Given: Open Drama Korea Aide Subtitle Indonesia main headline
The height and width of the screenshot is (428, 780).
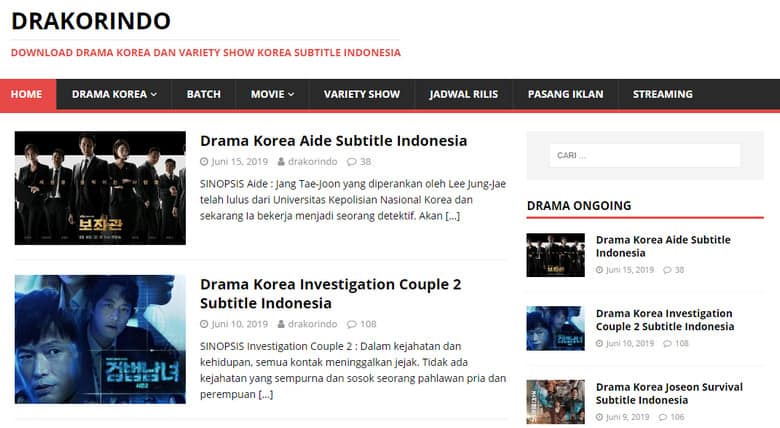Looking at the screenshot, I should click(x=333, y=141).
